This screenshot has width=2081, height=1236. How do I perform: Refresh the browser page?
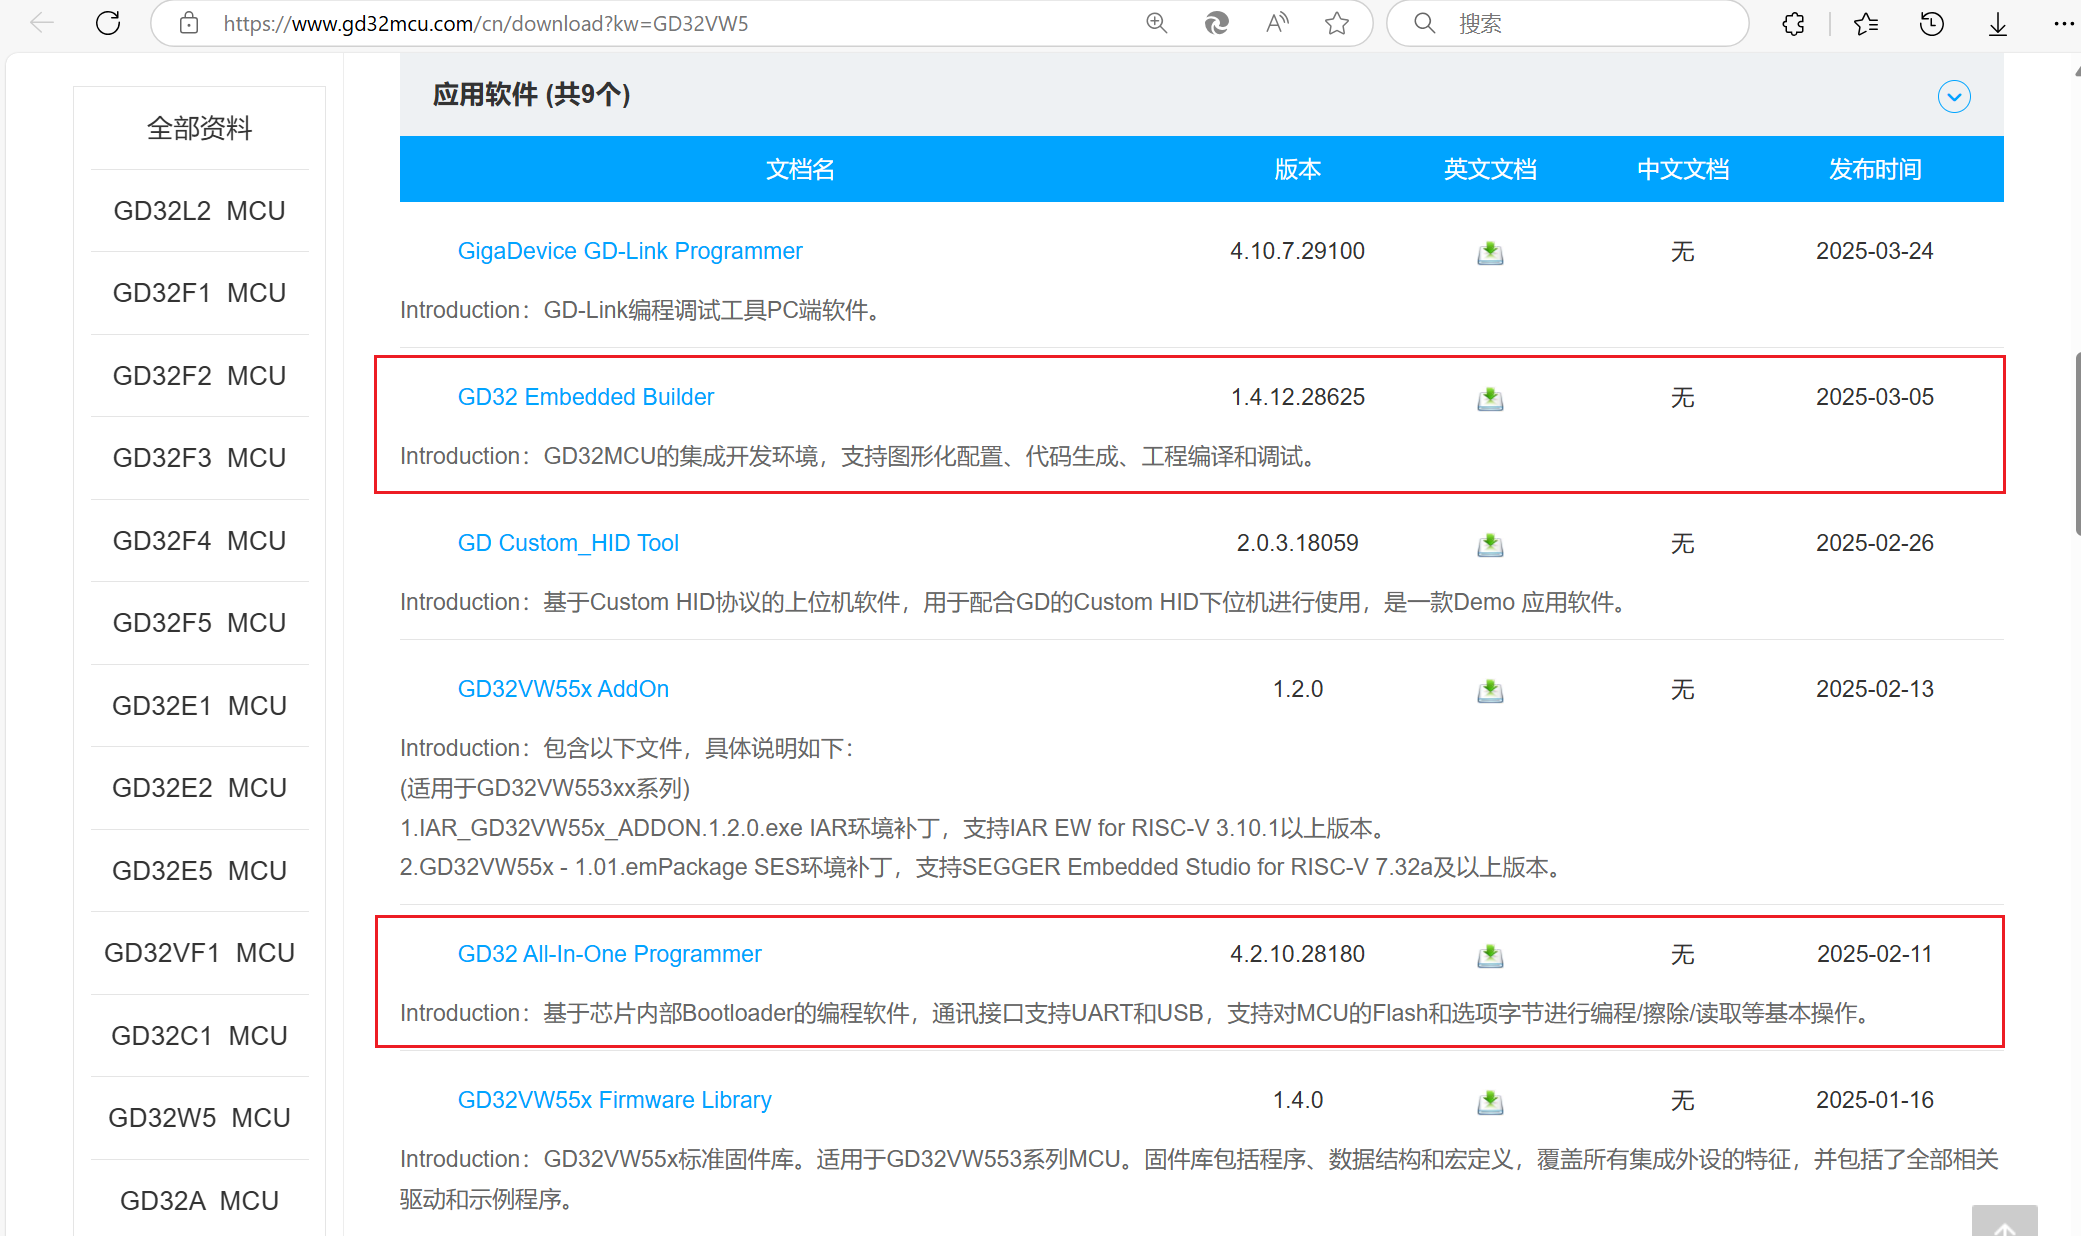(108, 23)
